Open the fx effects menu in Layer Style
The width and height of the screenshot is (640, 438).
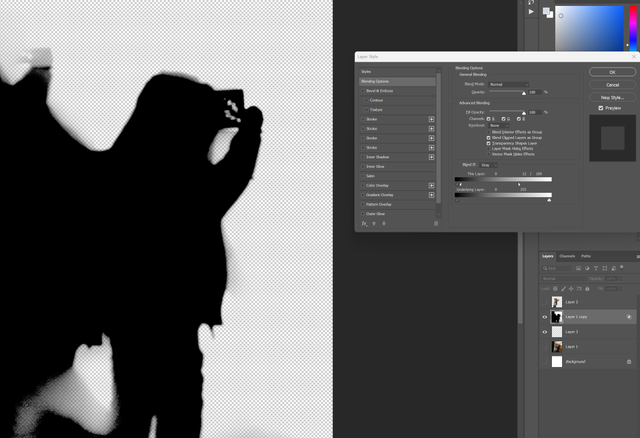click(364, 224)
